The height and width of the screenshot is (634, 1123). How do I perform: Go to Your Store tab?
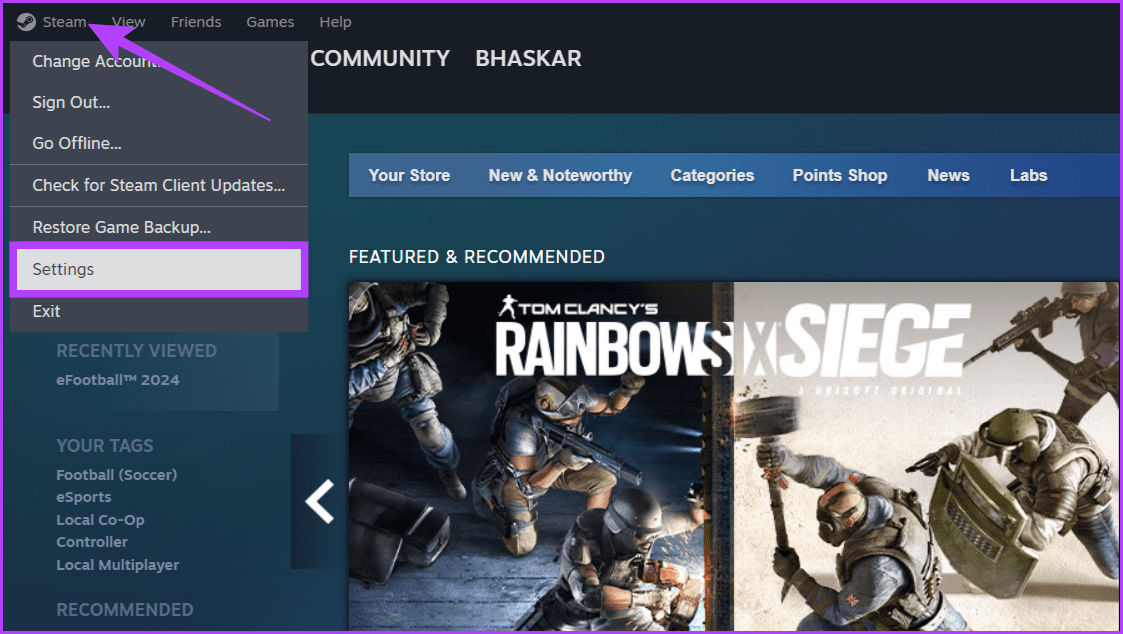tap(409, 175)
